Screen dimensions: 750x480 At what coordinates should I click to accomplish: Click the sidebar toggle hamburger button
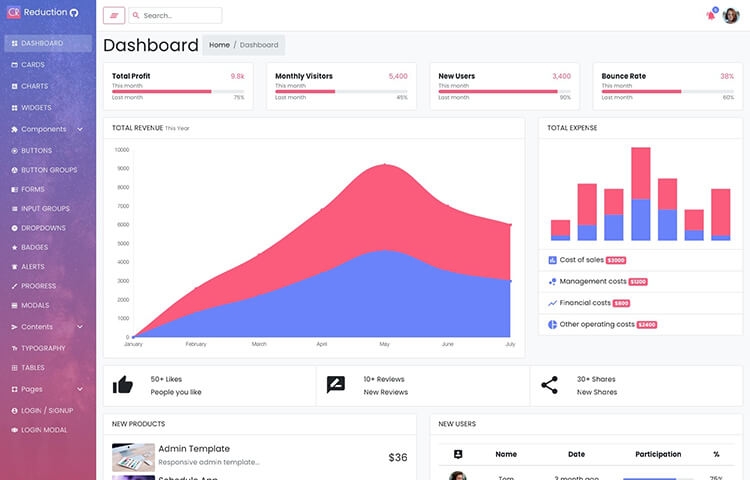pos(113,16)
